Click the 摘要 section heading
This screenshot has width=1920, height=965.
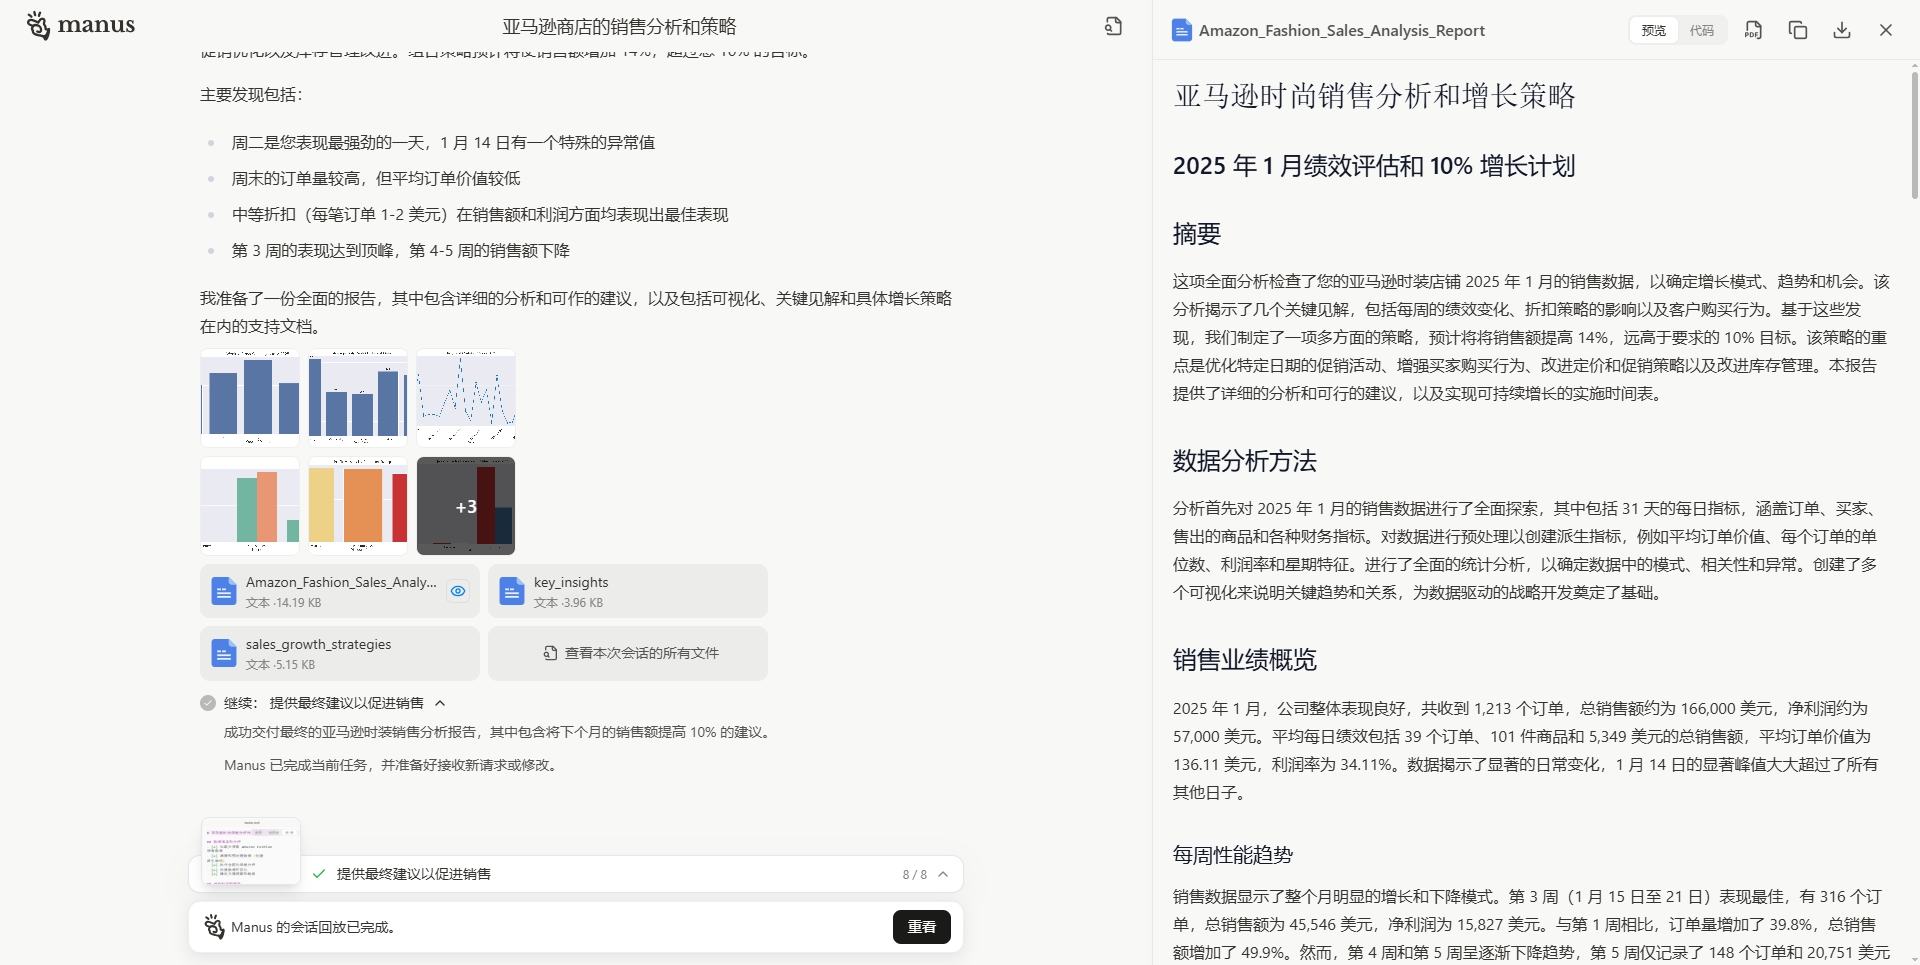pos(1197,234)
